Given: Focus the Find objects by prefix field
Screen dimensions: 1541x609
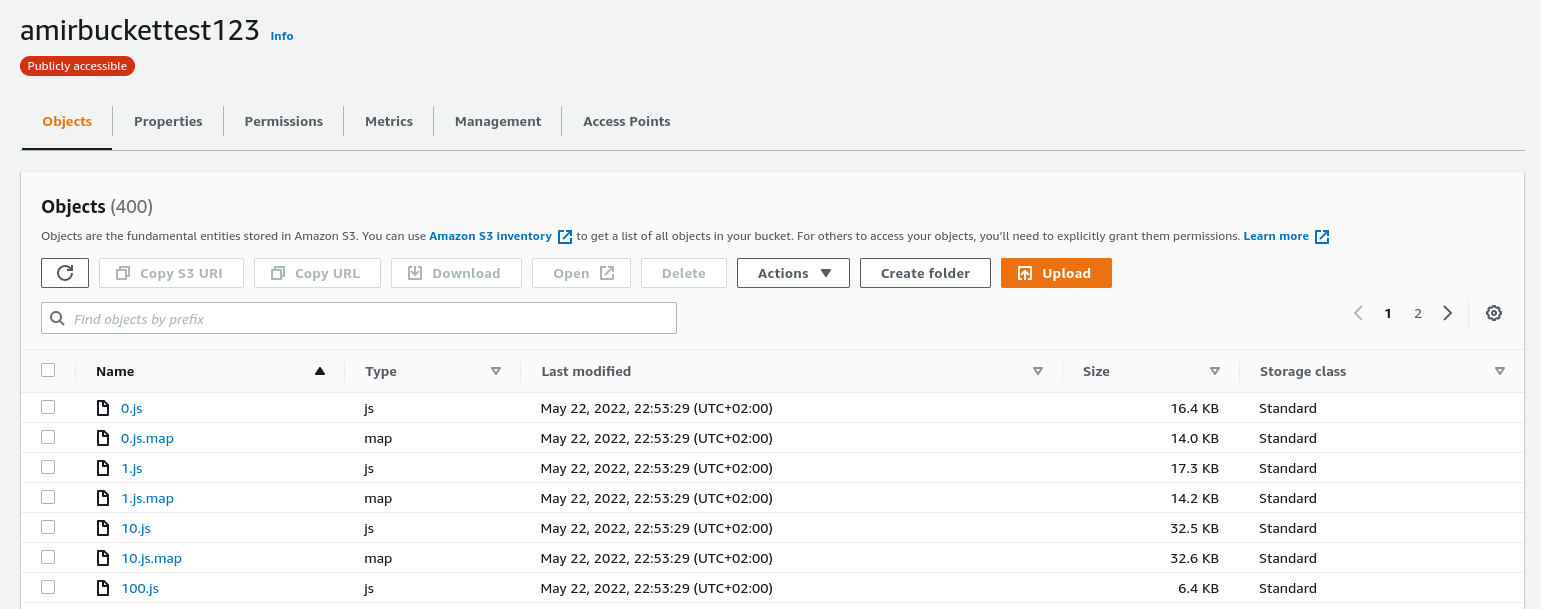Looking at the screenshot, I should click(x=359, y=318).
